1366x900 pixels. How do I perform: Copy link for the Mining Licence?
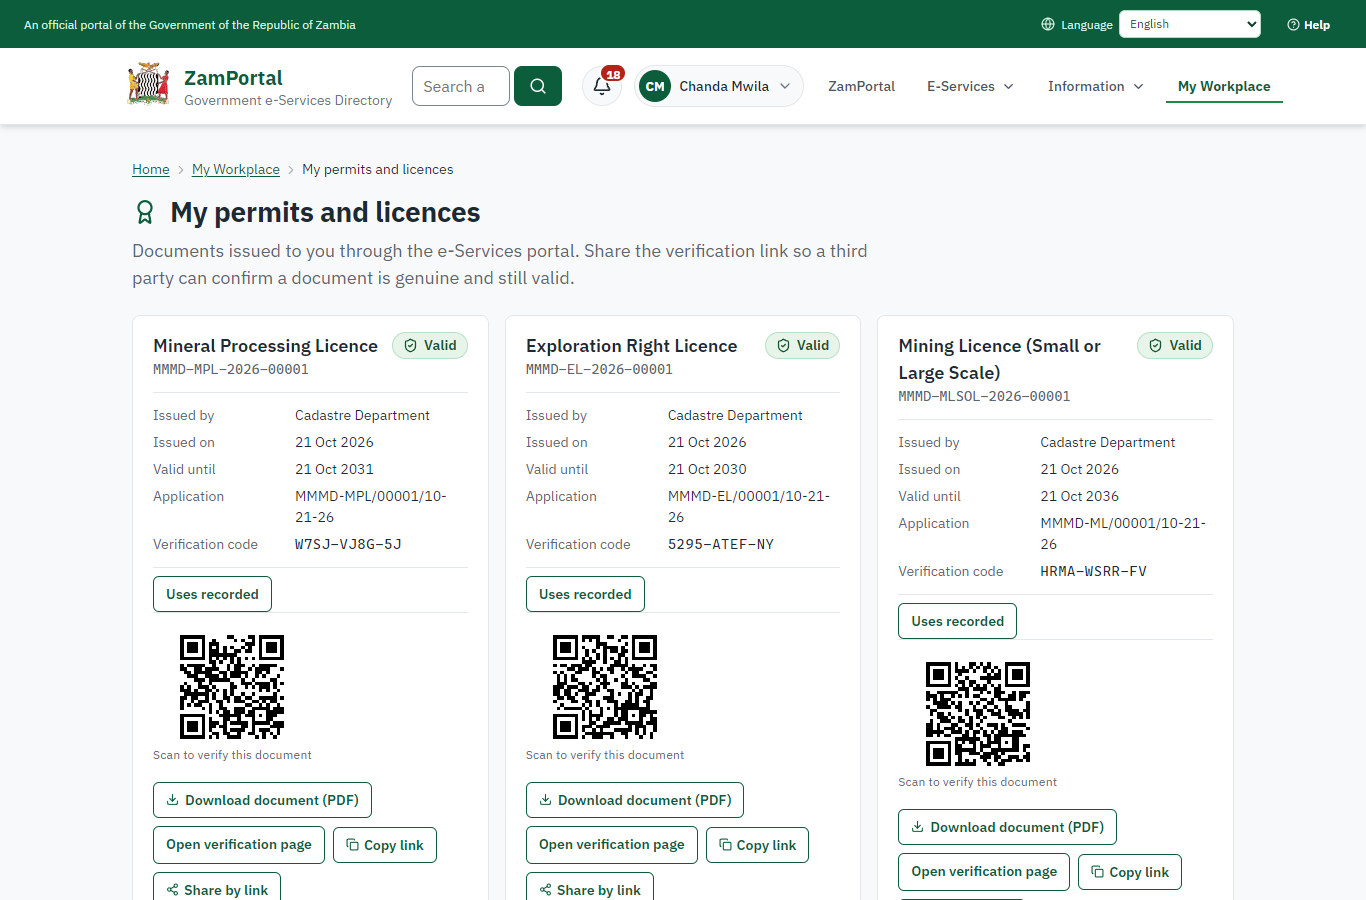point(1130,872)
